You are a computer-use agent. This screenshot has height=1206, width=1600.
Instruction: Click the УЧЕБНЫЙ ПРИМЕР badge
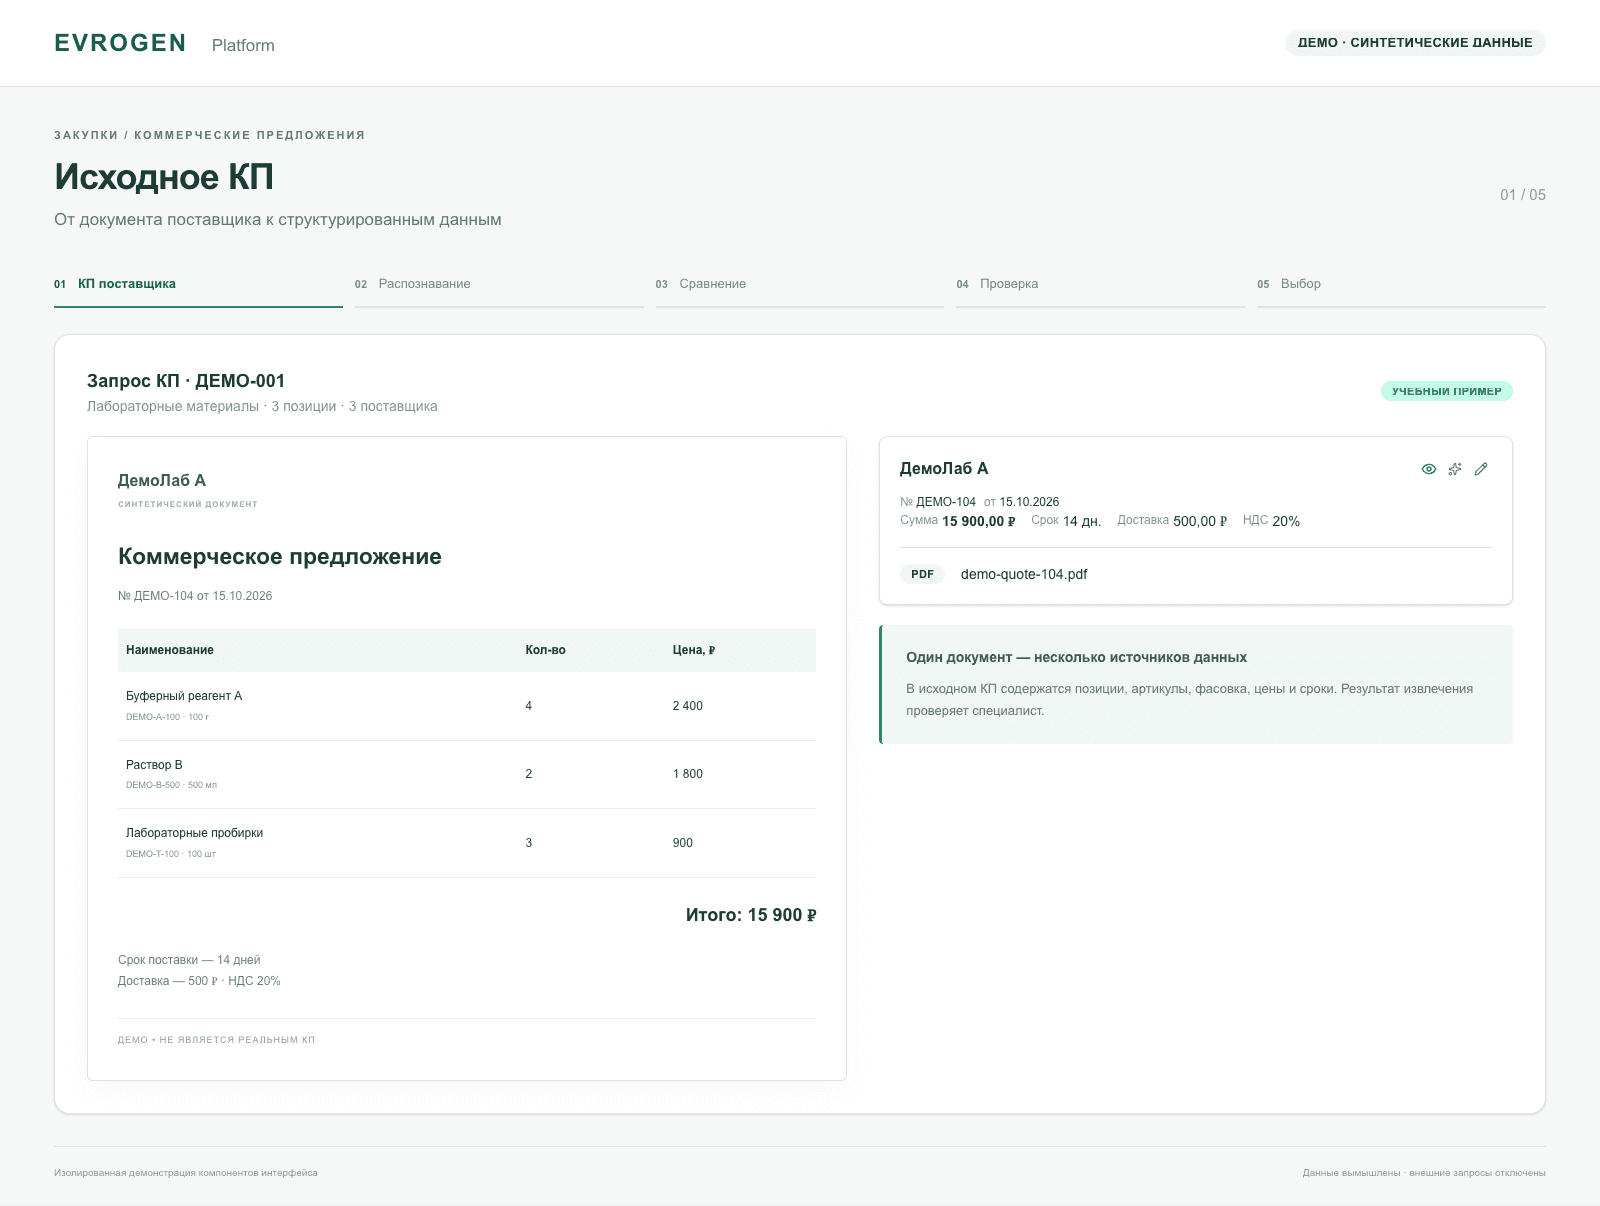1447,391
